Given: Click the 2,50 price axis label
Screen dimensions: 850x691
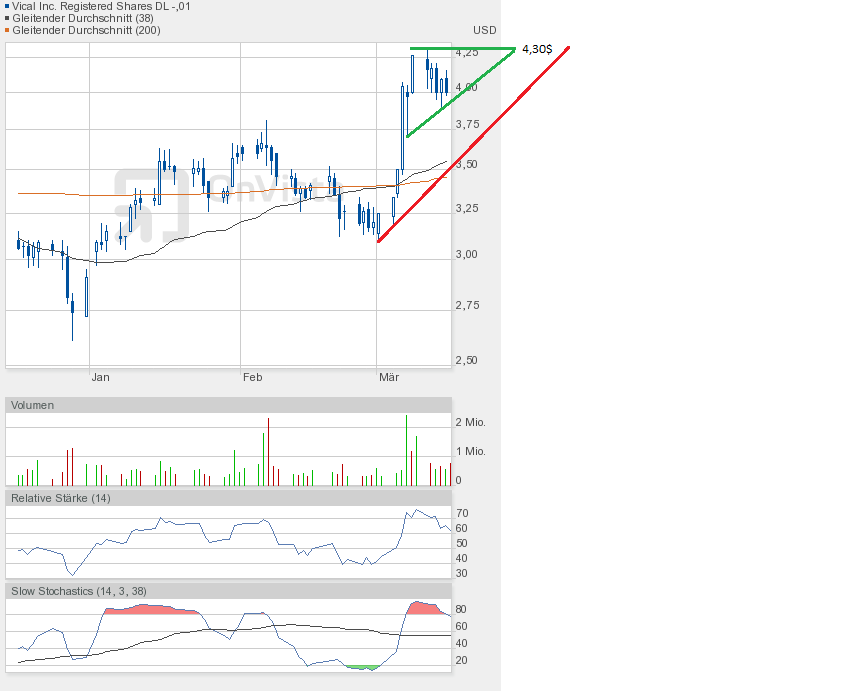Looking at the screenshot, I should click(466, 360).
